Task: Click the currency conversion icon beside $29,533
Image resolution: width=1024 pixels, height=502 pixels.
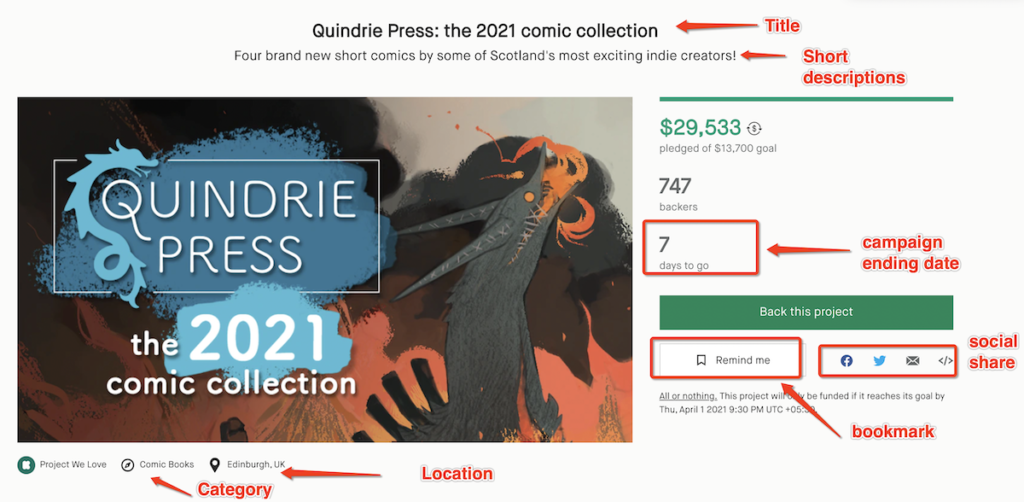Action: click(755, 128)
